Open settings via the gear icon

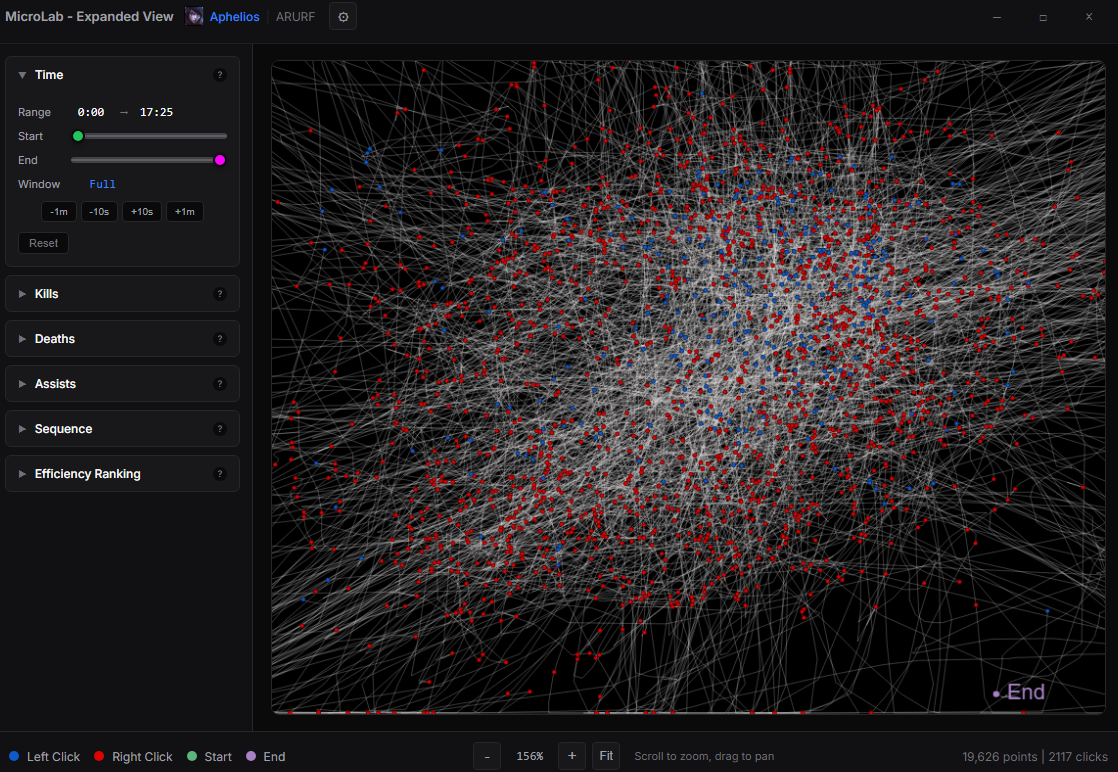343,17
